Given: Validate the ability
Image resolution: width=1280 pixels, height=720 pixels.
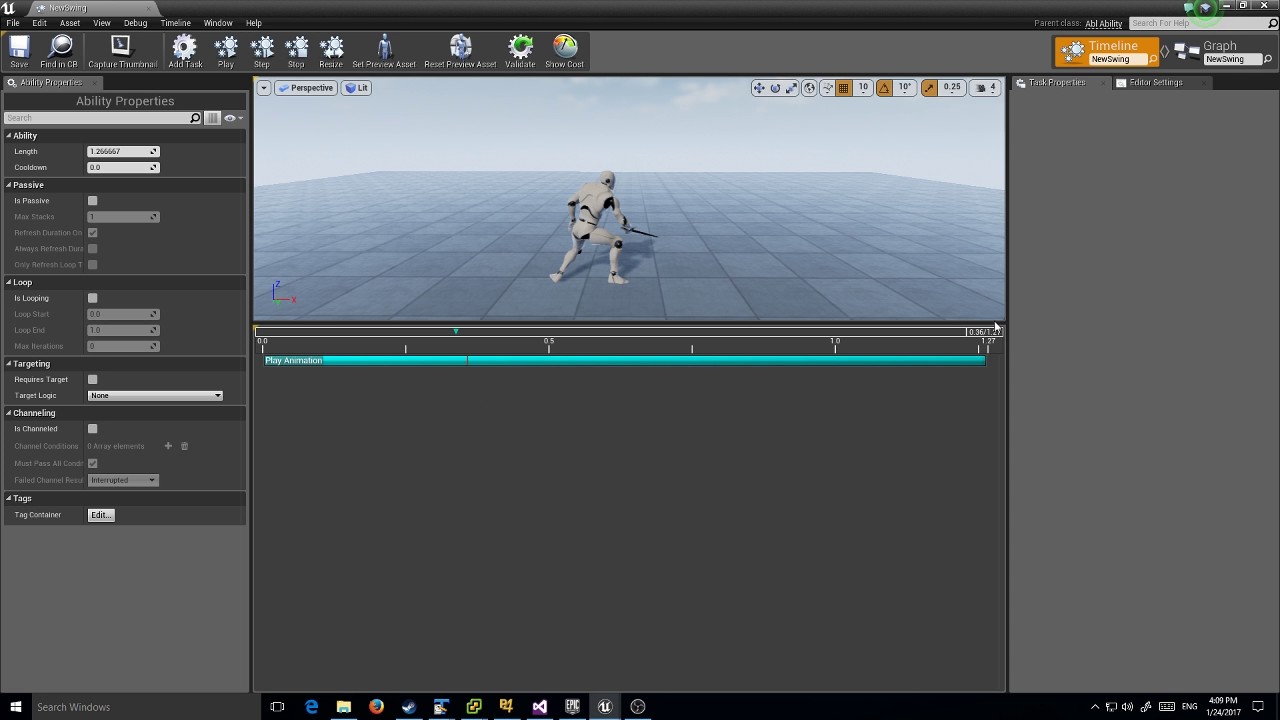Looking at the screenshot, I should (520, 52).
